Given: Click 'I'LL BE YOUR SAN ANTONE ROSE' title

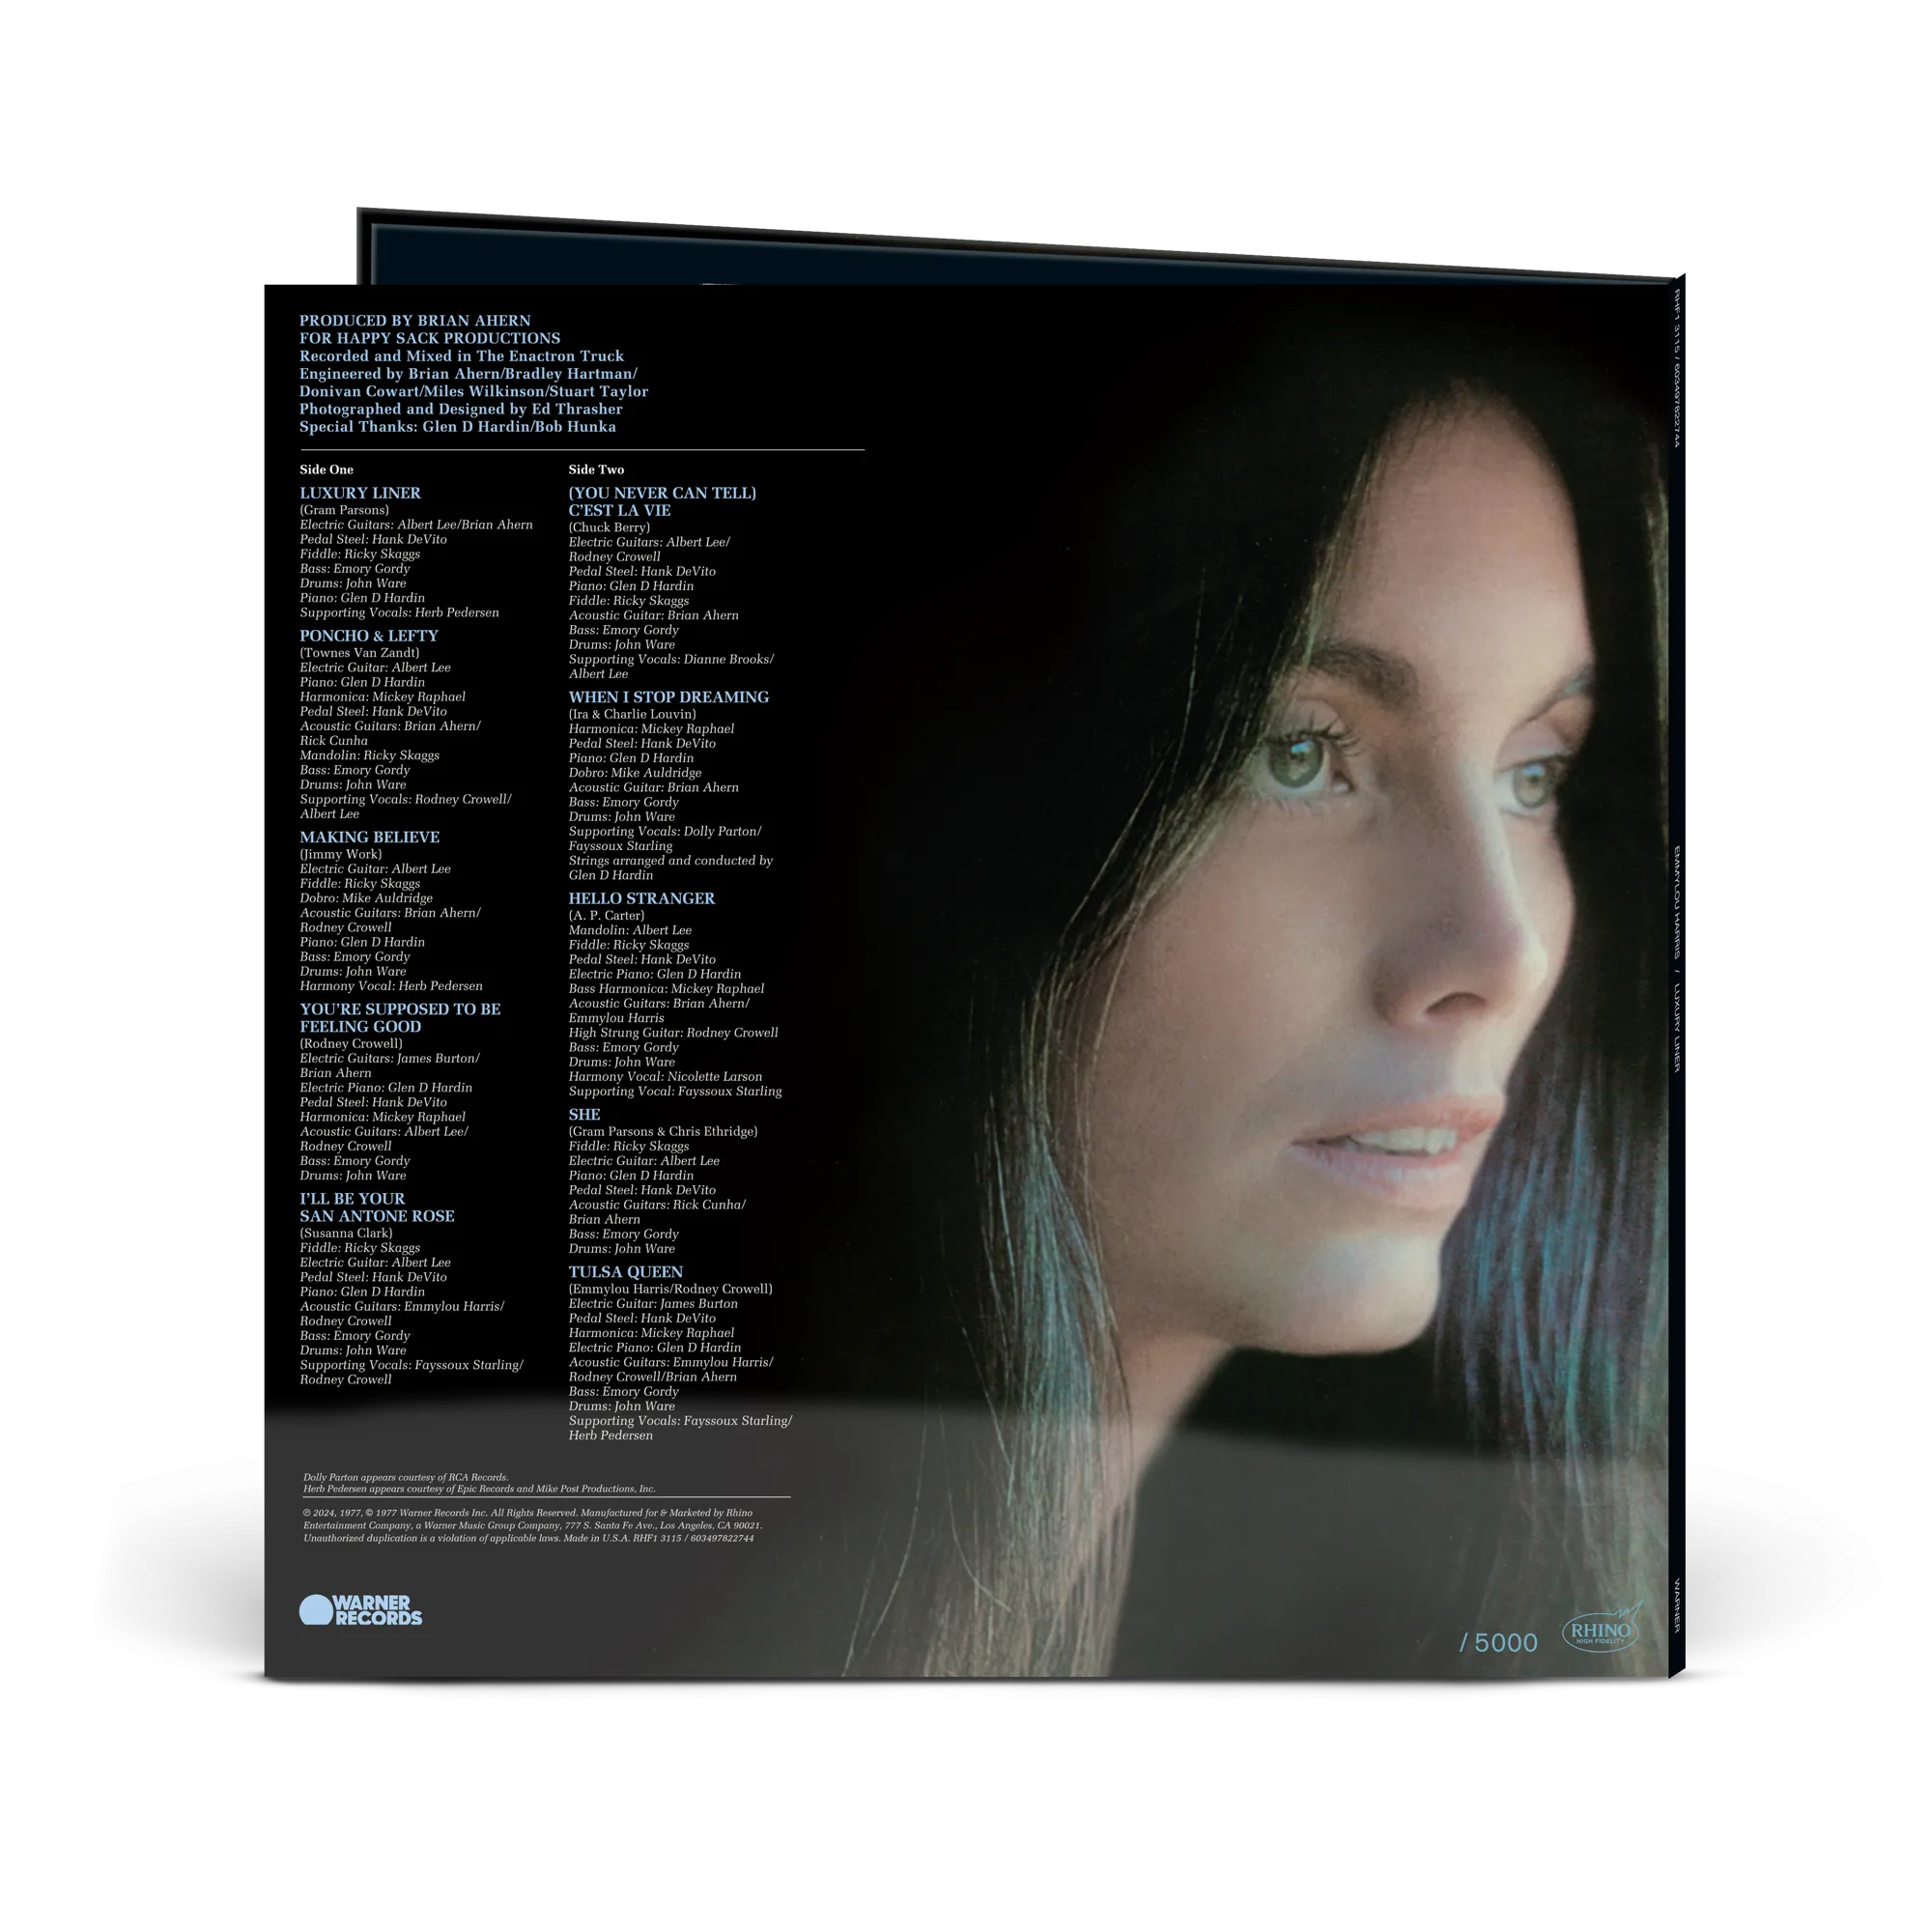Looking at the screenshot, I should tap(377, 1207).
